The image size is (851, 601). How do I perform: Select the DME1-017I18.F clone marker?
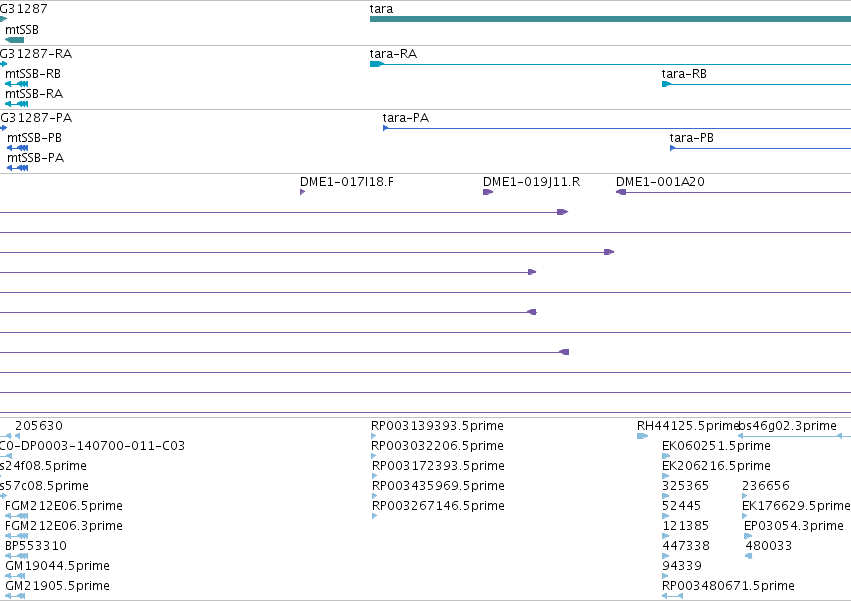pyautogui.click(x=302, y=192)
